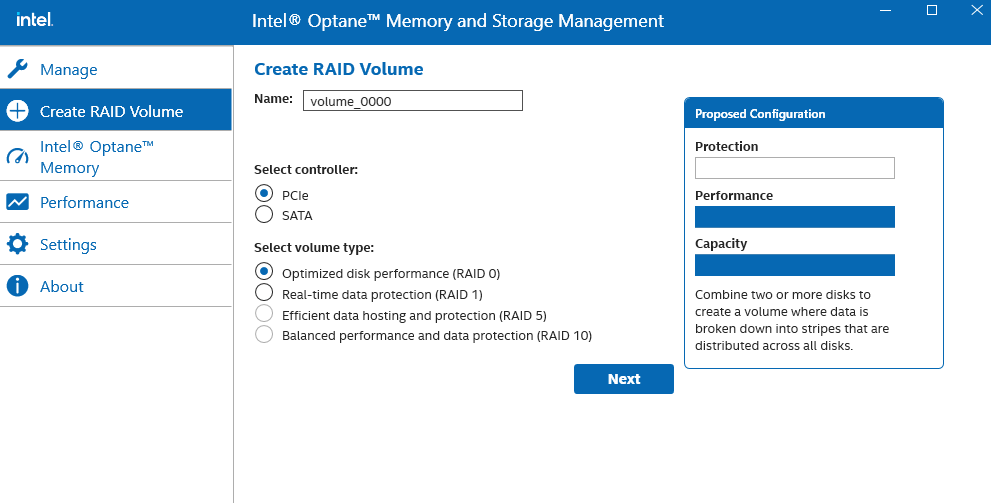Click the About info icon
Screen dimensions: 991x503
[18, 286]
